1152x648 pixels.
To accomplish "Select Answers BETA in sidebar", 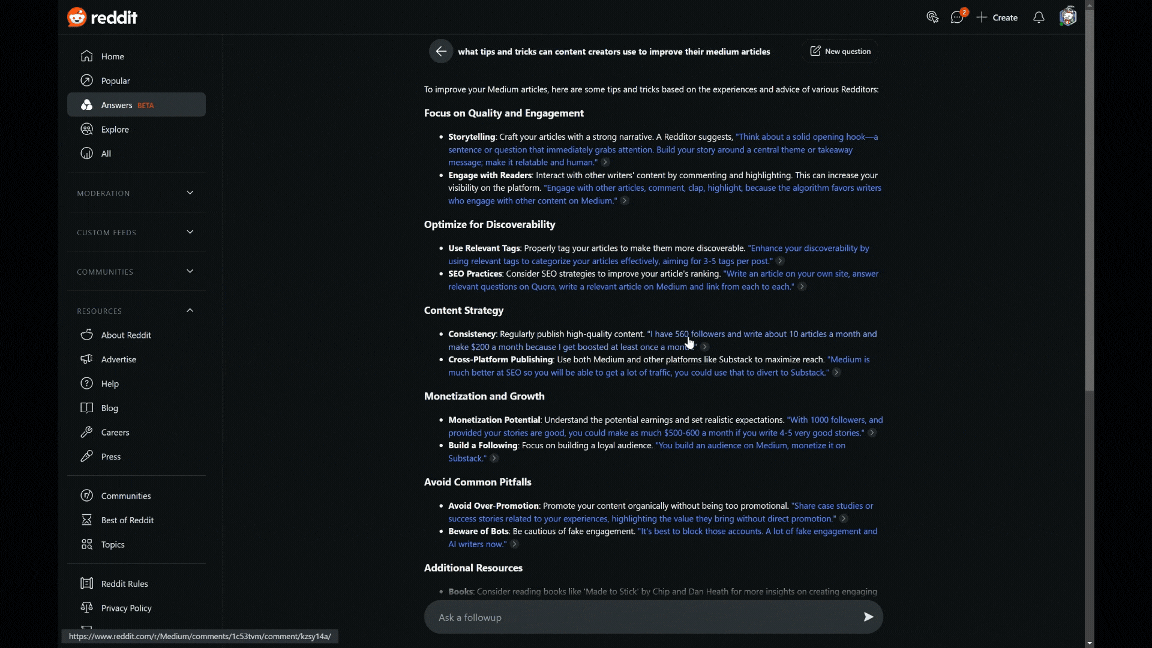I will [x=136, y=104].
